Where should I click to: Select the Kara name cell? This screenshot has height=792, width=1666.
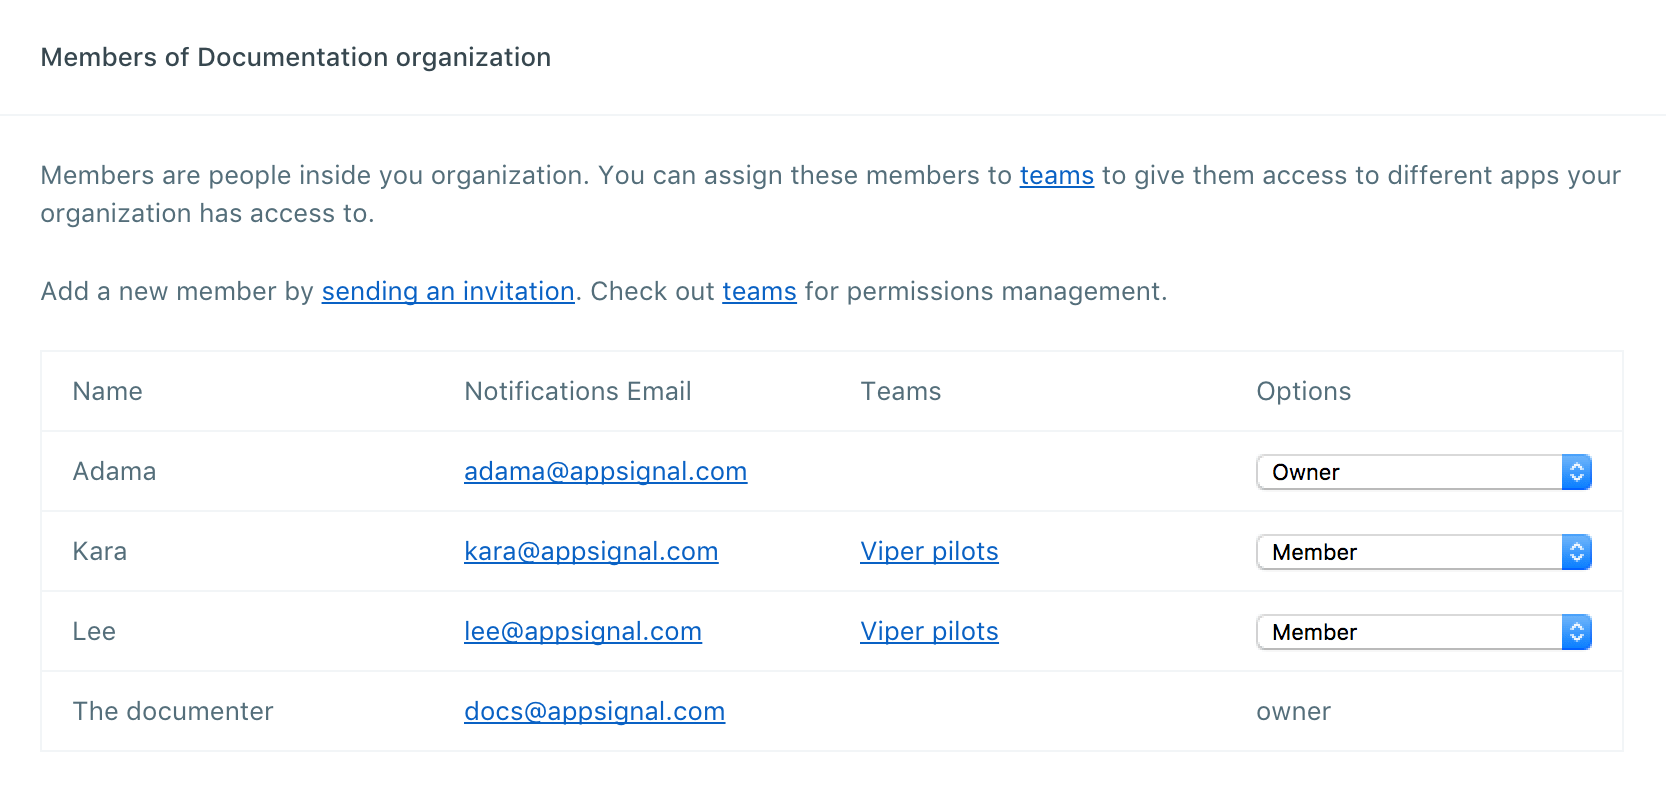click(100, 552)
